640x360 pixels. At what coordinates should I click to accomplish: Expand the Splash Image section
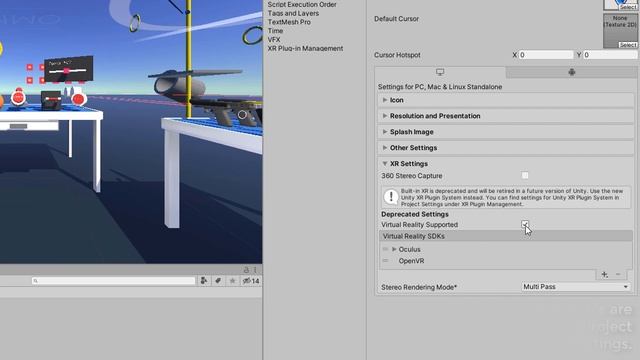(x=506, y=132)
